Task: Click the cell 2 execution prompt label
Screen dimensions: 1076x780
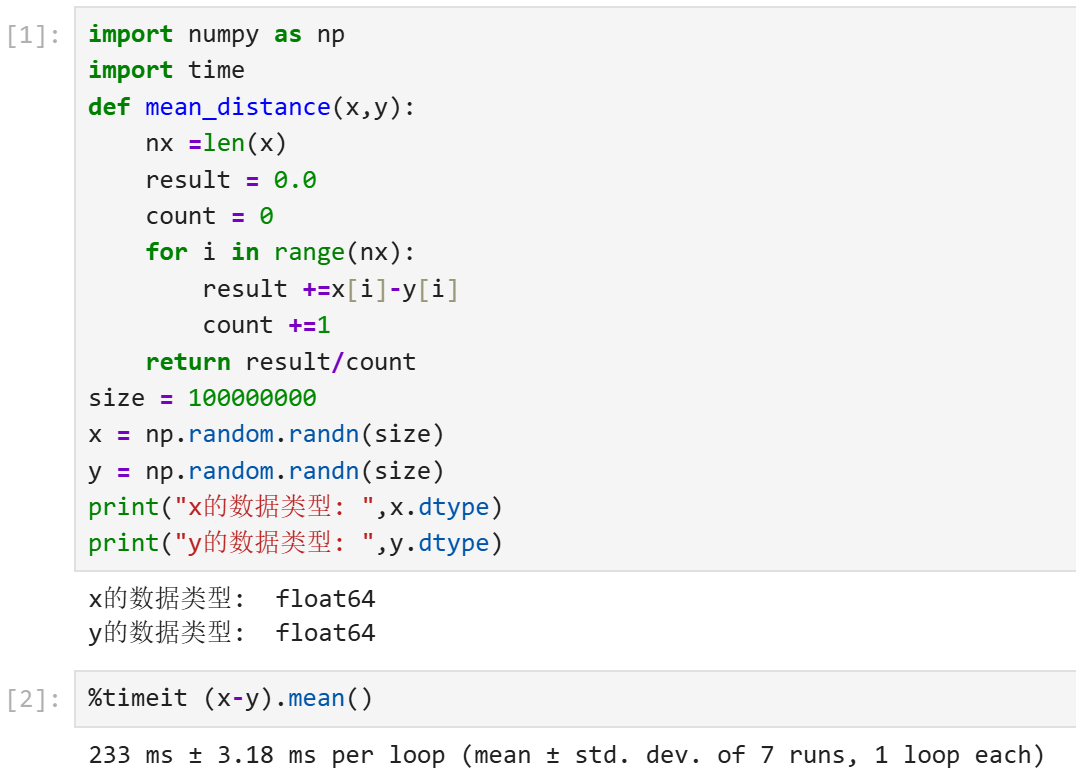Action: coord(34,699)
